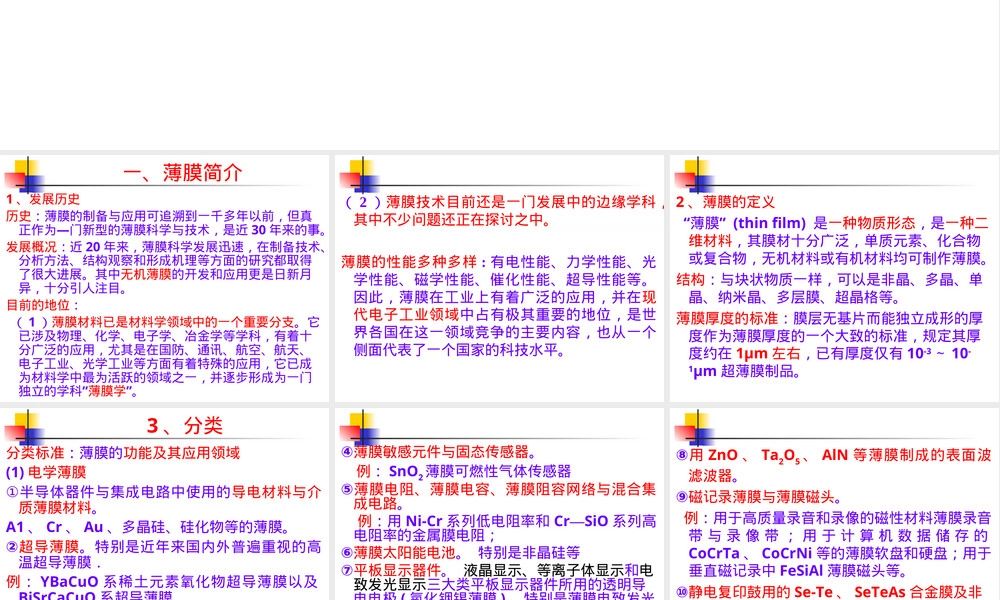Image resolution: width=1000 pixels, height=600 pixels.
Task: Click the item ⑨磁记录薄膜与薄膜磁头。
Action: [x=759, y=497]
